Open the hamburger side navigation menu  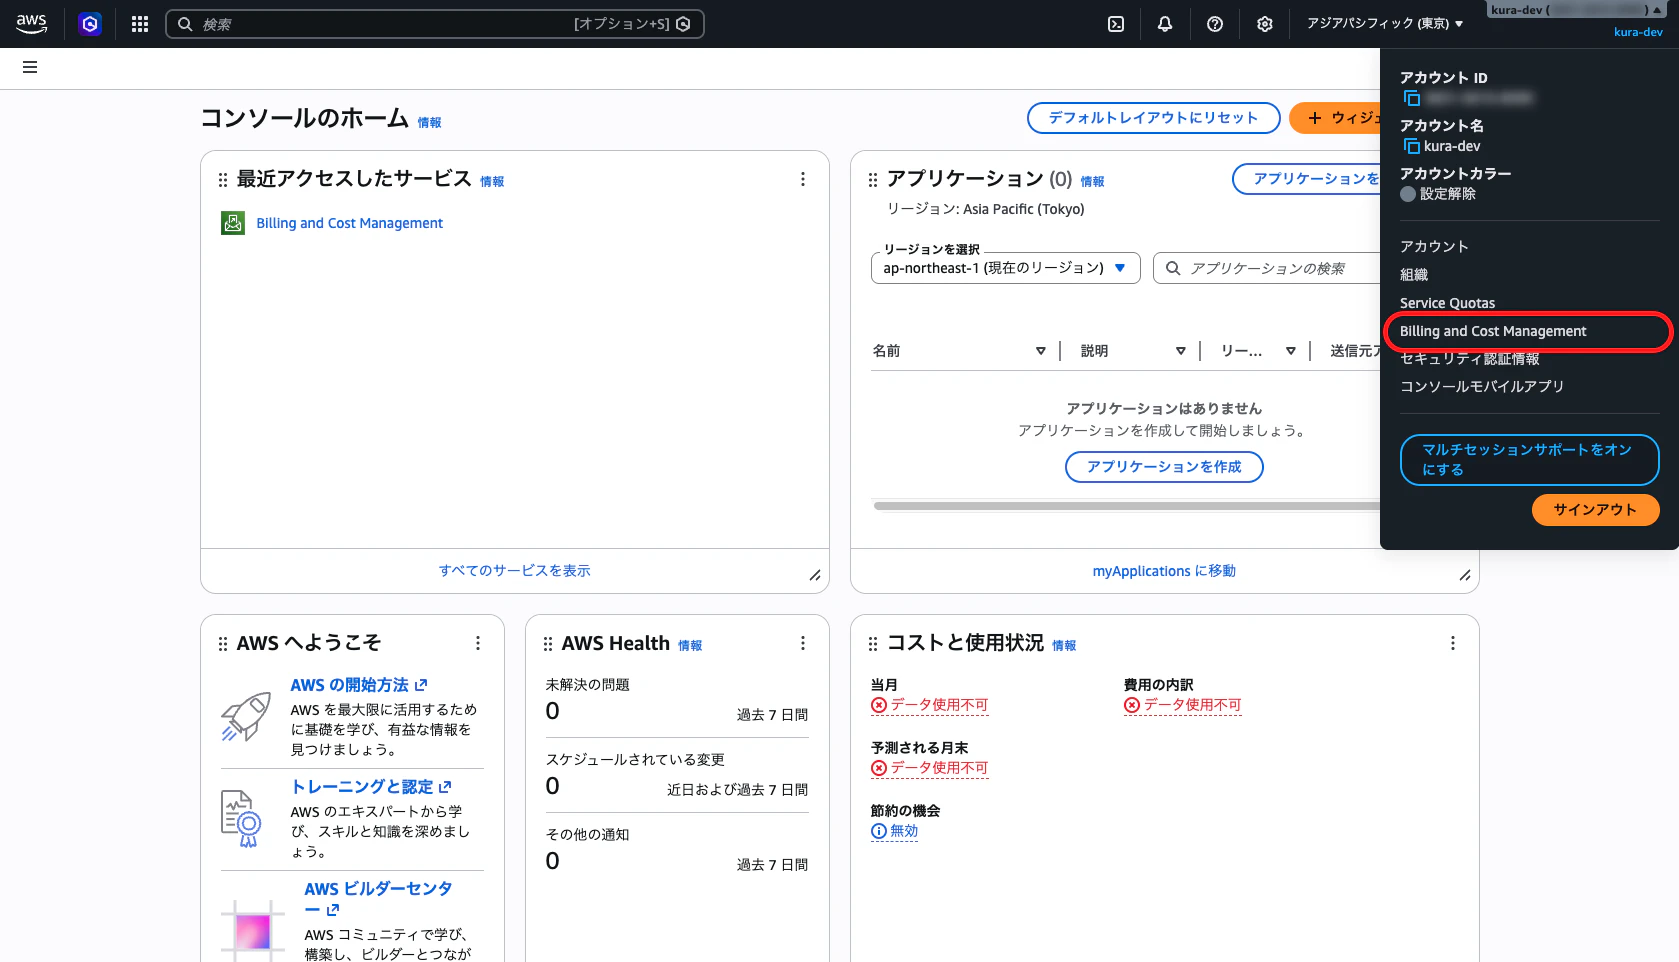(30, 67)
